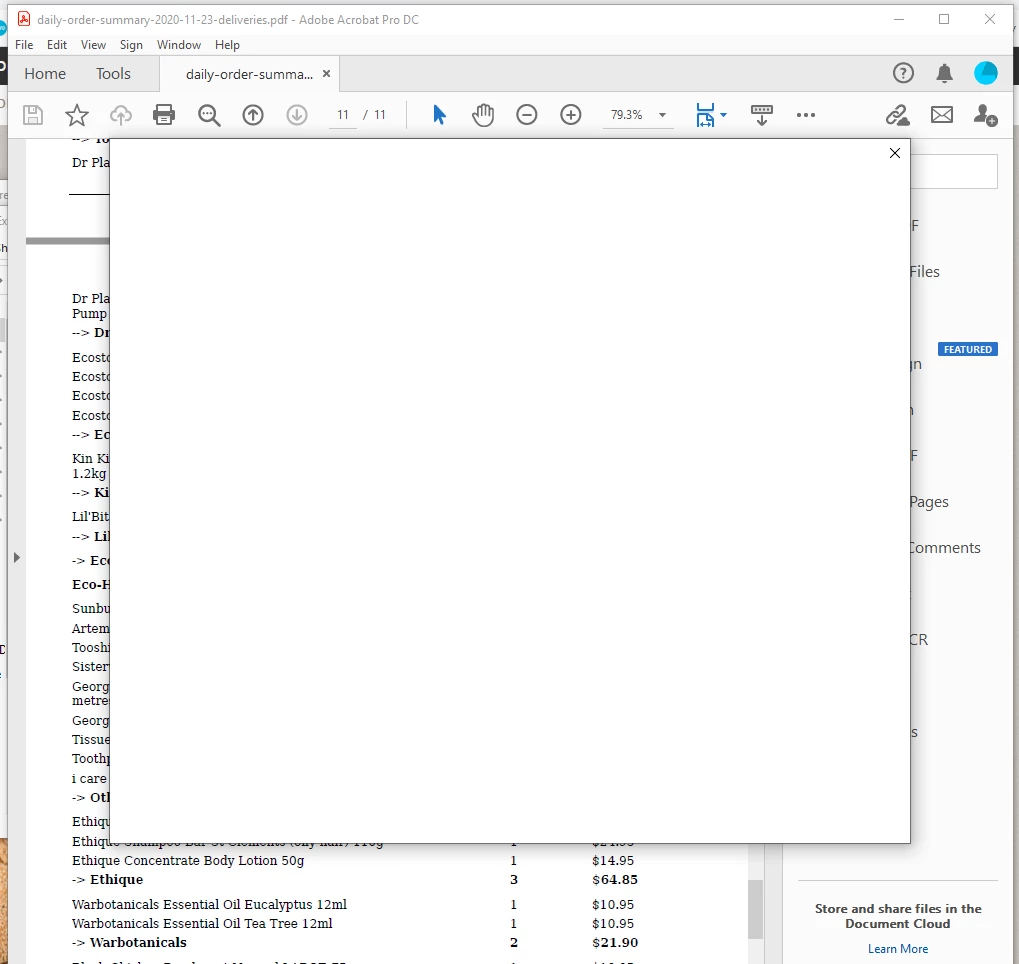Click the $14.95 price value
Screen dimensions: 1019x964
pyautogui.click(x=613, y=860)
